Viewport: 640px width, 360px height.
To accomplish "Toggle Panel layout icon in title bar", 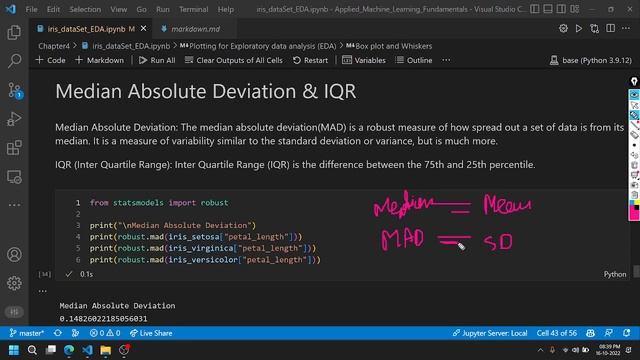I will [x=548, y=9].
